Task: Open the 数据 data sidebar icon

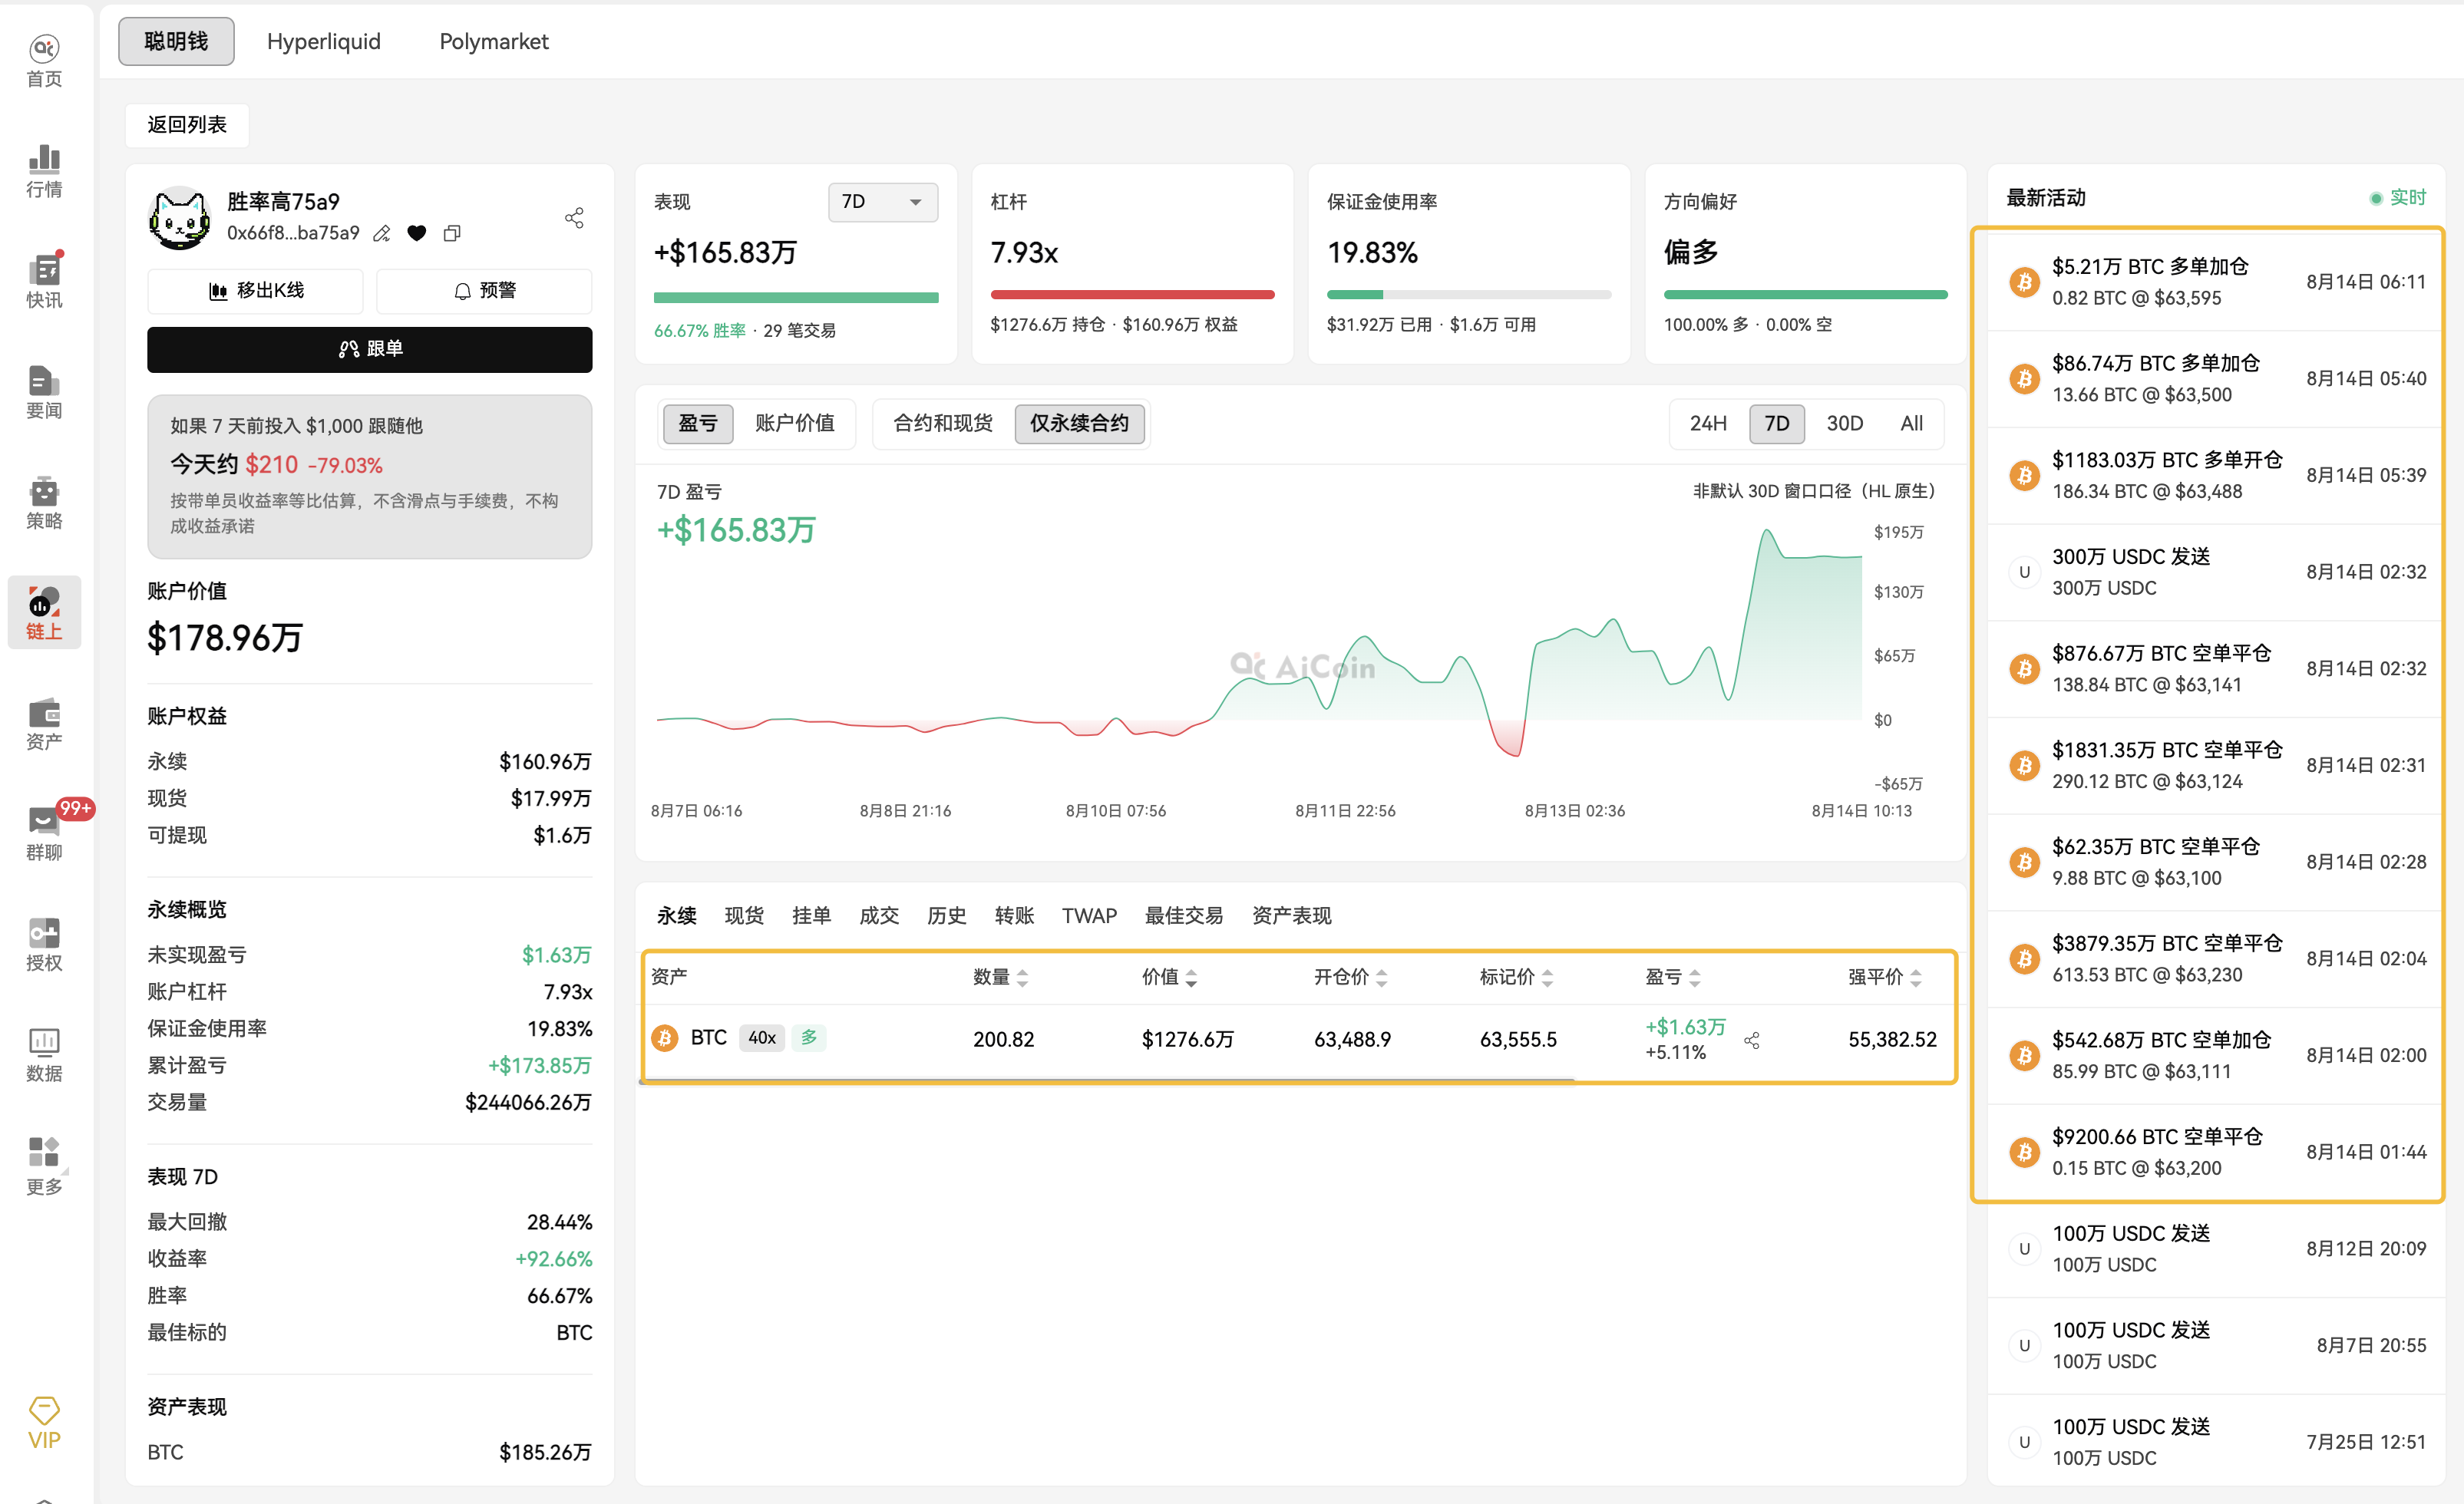Action: (44, 1054)
